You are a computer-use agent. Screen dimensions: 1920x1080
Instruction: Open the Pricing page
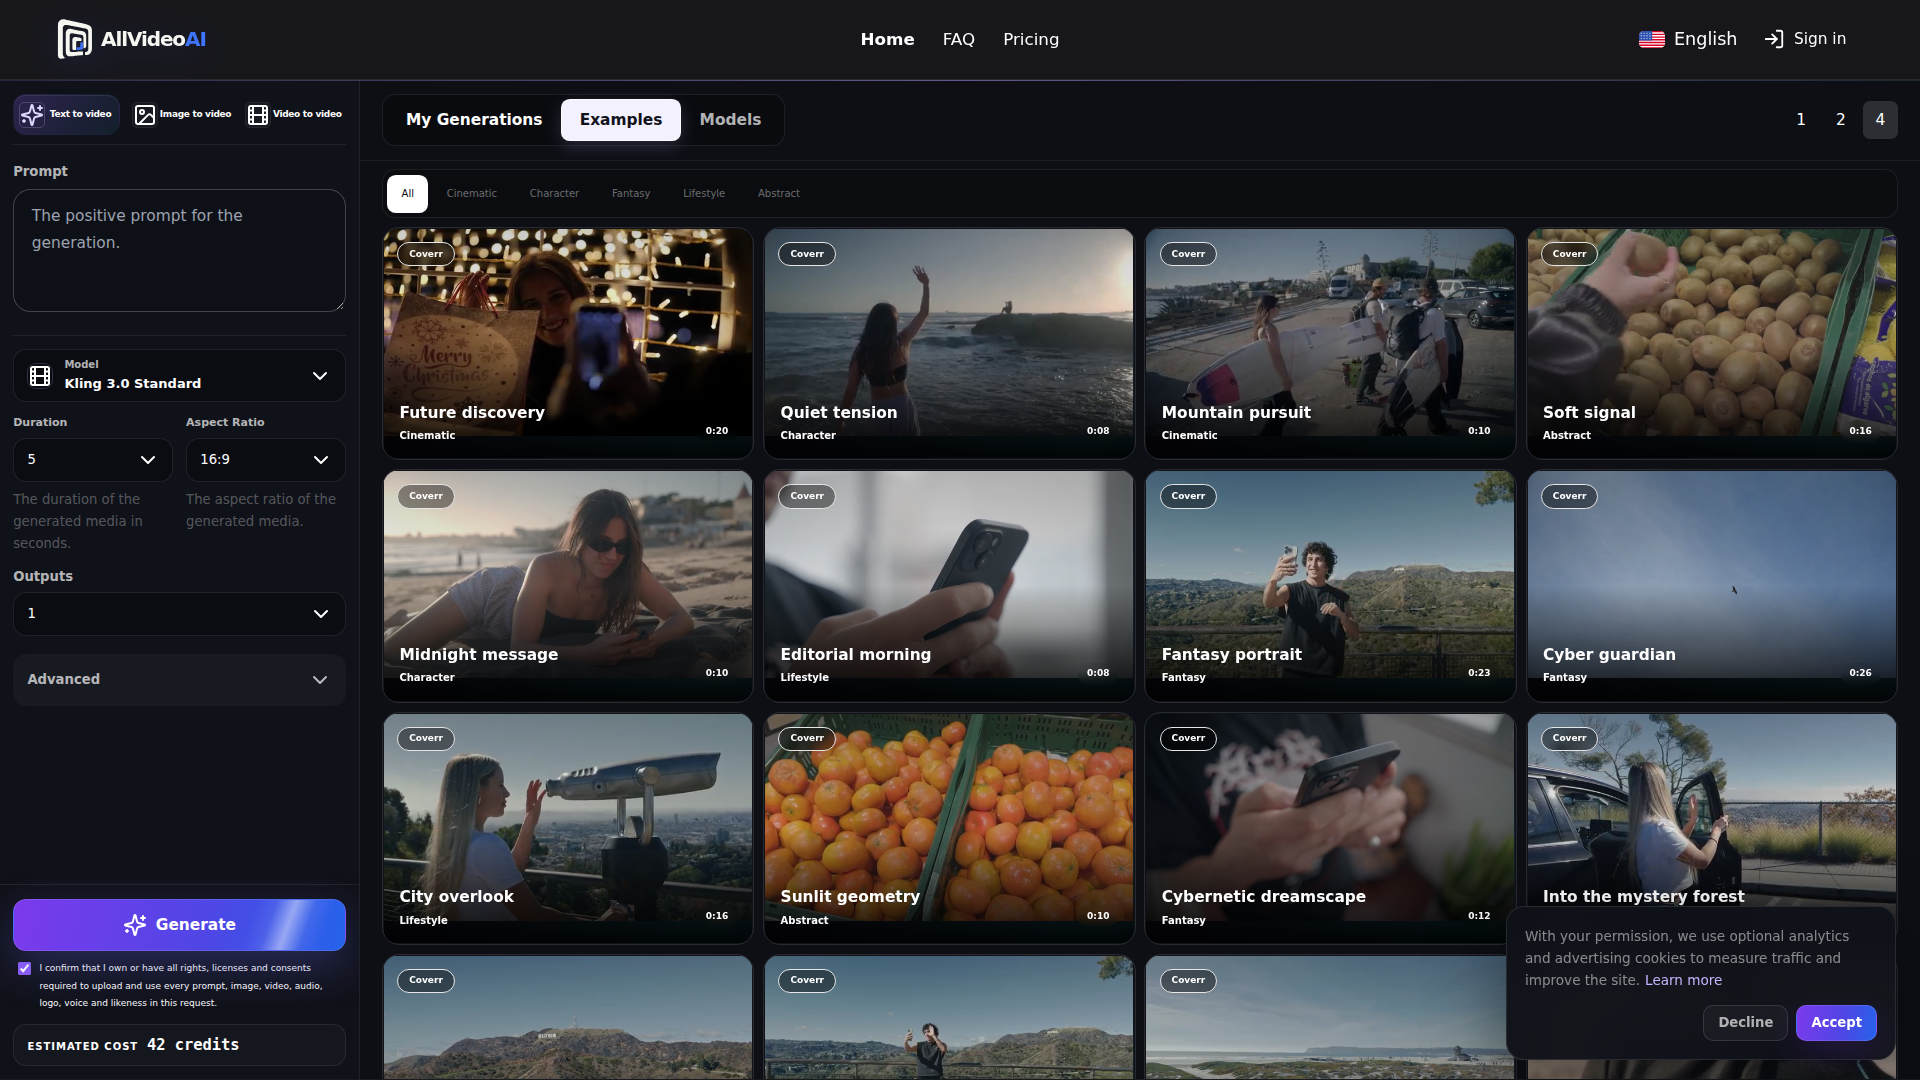click(1031, 40)
